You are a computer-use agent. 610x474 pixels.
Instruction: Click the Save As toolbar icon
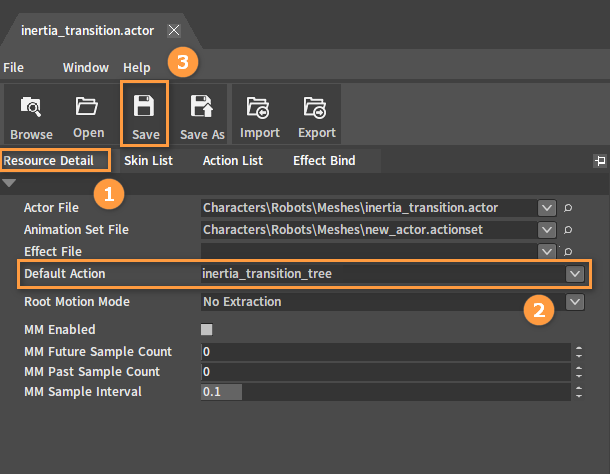pos(202,106)
